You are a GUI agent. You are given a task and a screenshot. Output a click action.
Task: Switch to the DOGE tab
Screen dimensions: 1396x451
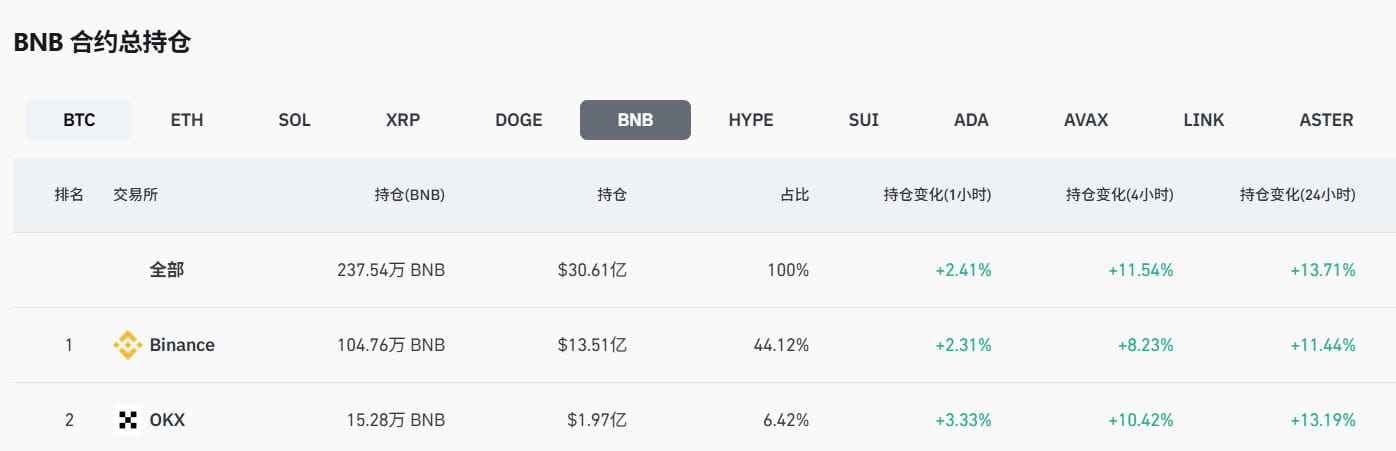tap(519, 120)
